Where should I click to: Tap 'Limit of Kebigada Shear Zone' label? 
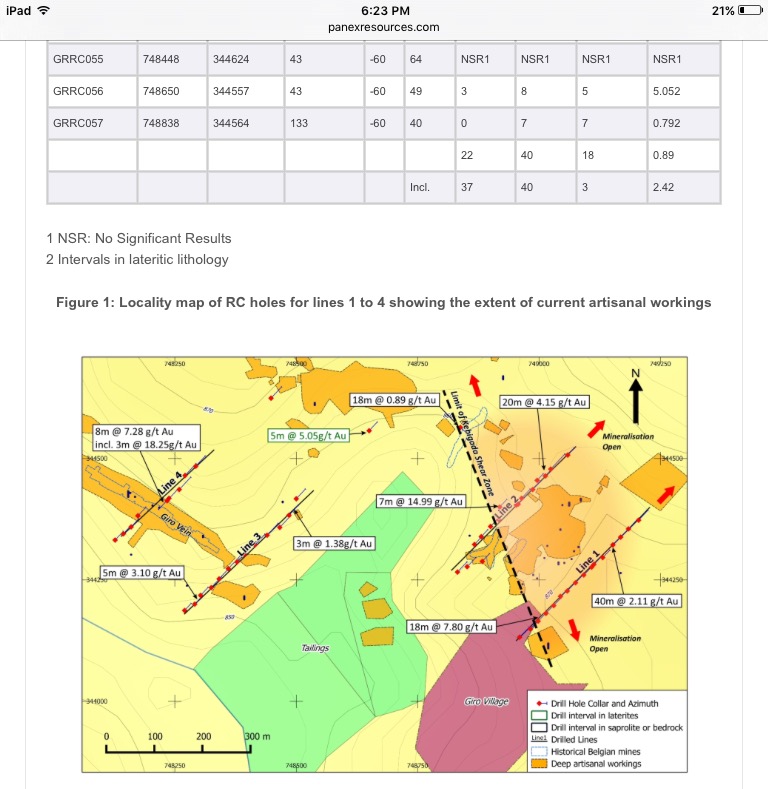tap(472, 444)
